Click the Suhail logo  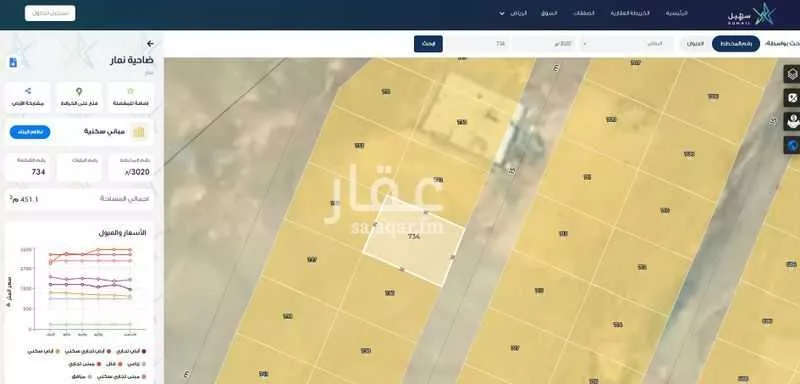point(752,14)
